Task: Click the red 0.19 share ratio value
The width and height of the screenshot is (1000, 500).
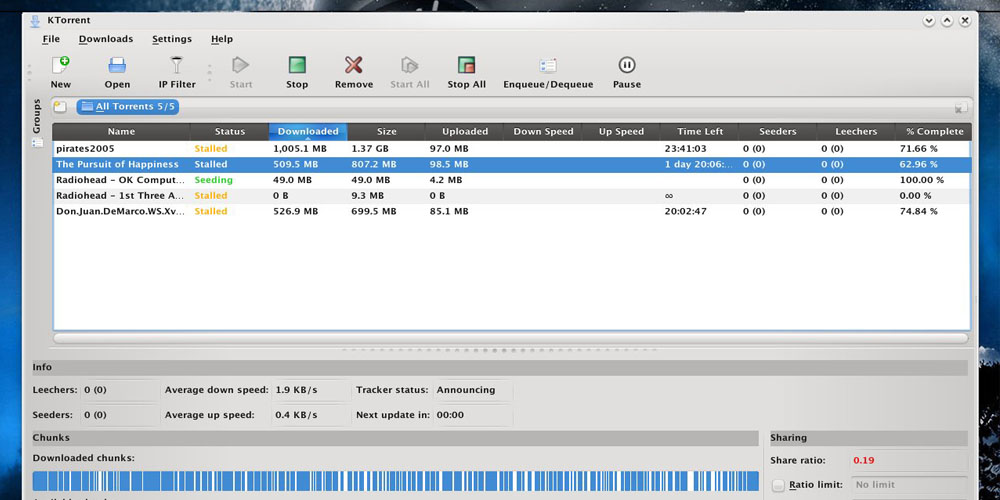Action: (862, 460)
